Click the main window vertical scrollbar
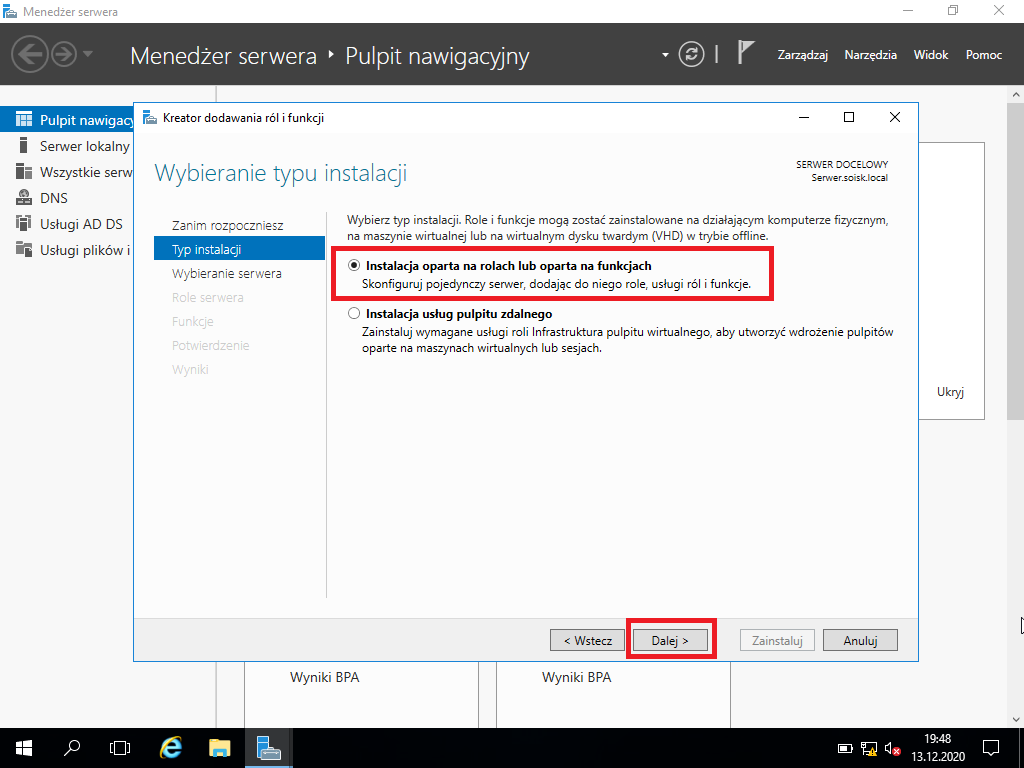The height and width of the screenshot is (768, 1024). 1016,261
